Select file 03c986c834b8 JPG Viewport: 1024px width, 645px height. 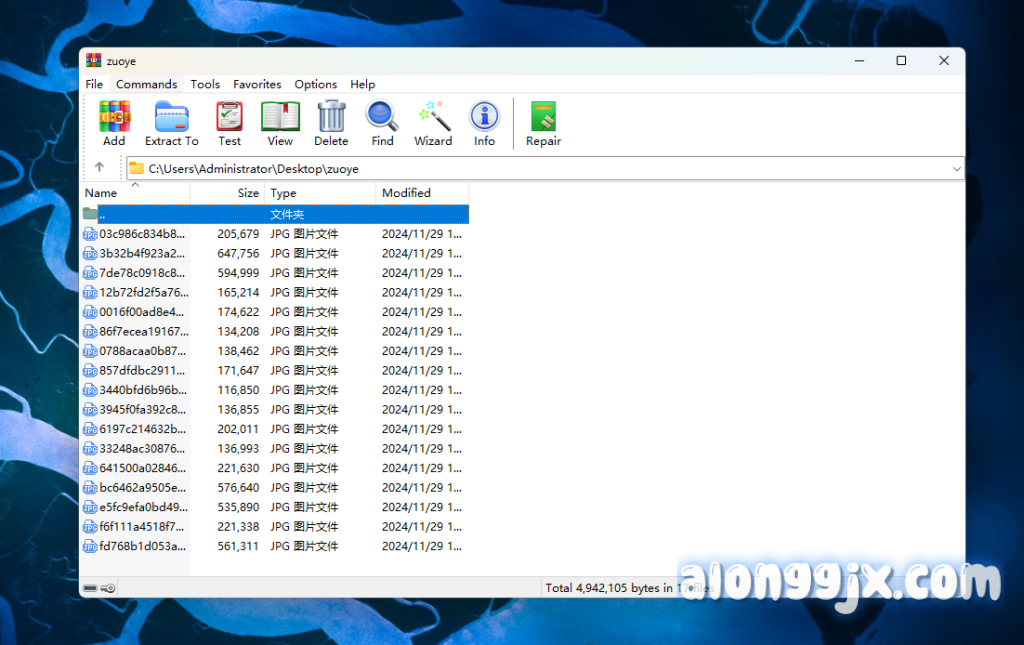(x=141, y=234)
